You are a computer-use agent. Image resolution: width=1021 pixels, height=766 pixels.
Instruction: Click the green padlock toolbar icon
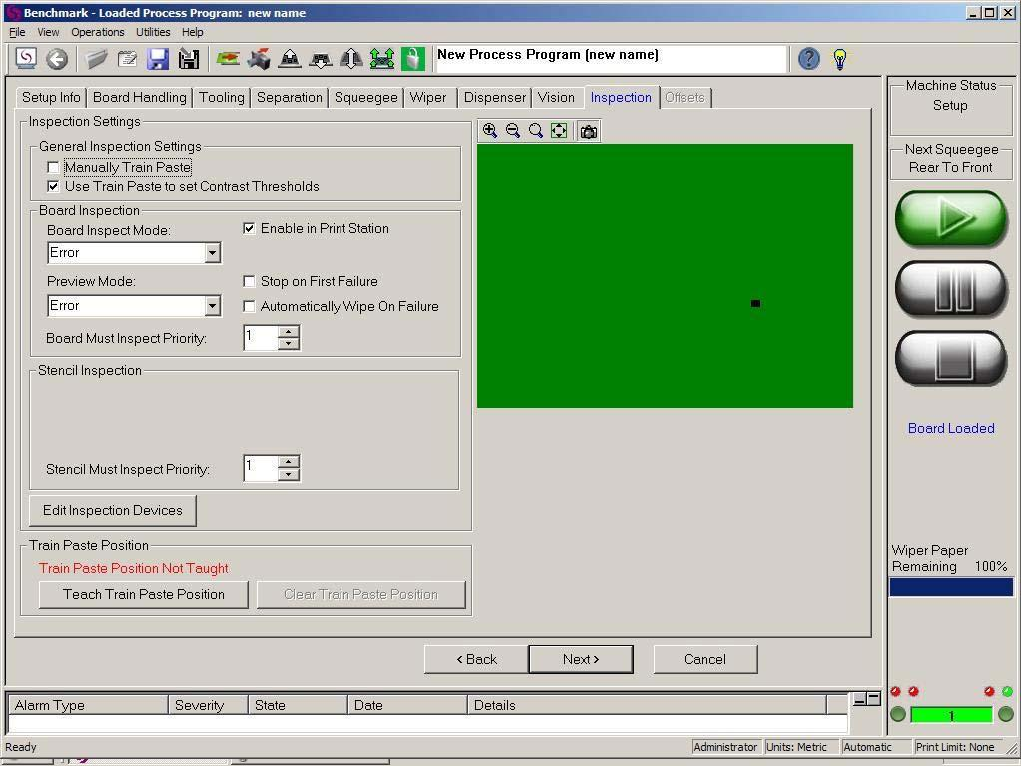coord(413,59)
